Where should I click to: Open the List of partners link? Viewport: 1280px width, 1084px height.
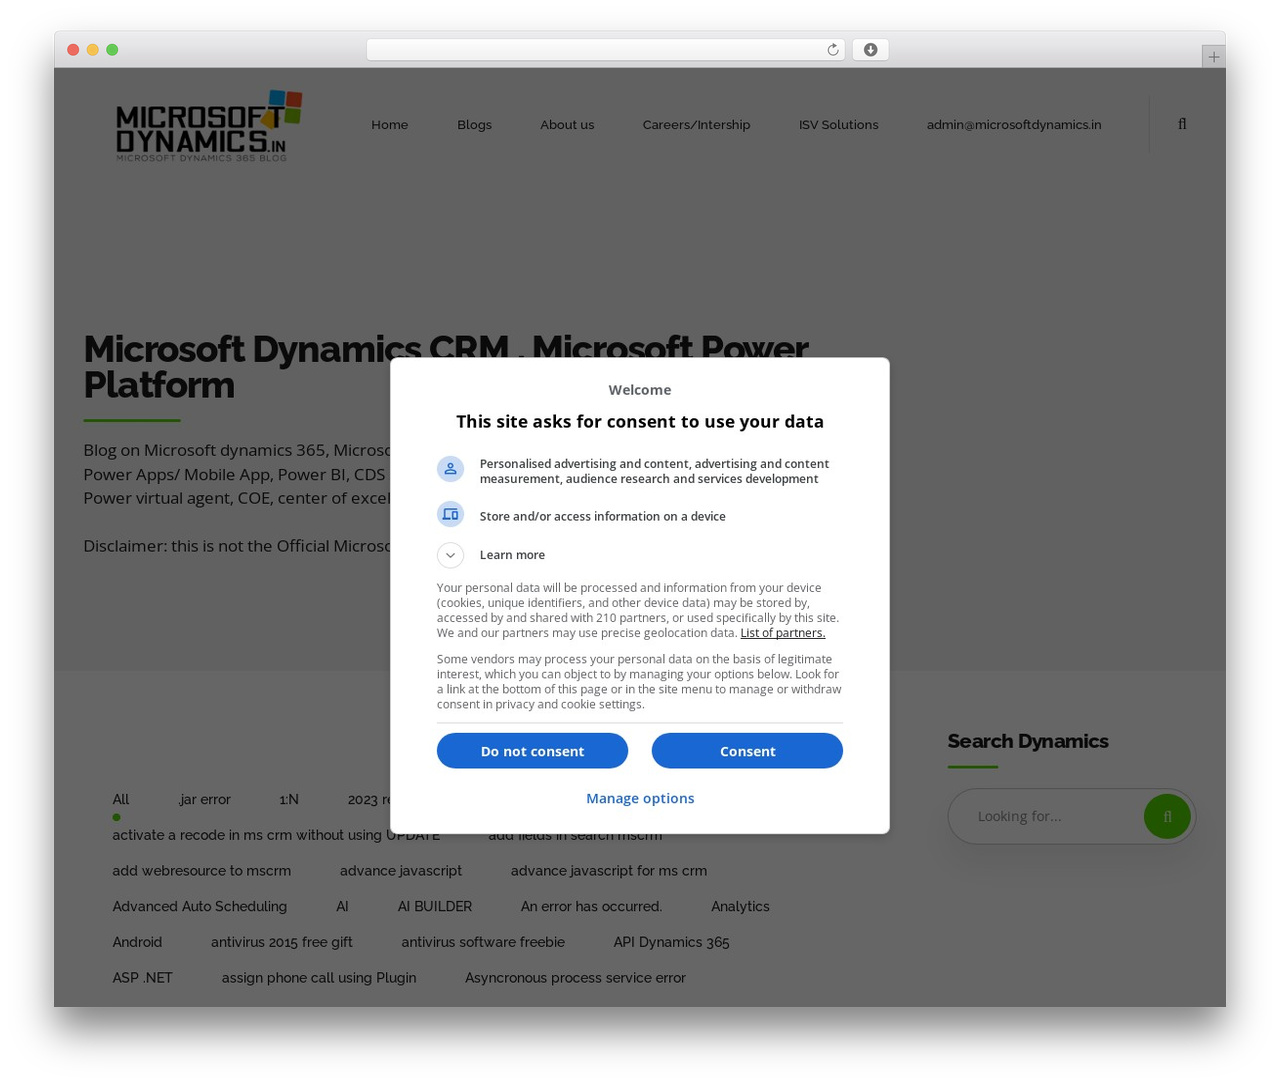pos(782,633)
